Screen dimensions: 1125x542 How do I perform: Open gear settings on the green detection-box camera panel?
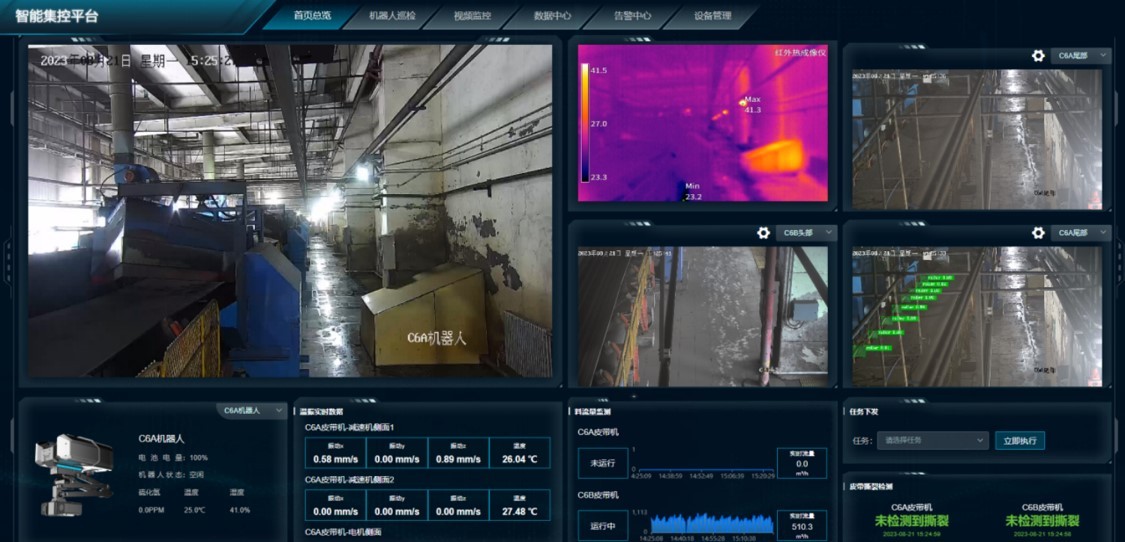[1038, 233]
